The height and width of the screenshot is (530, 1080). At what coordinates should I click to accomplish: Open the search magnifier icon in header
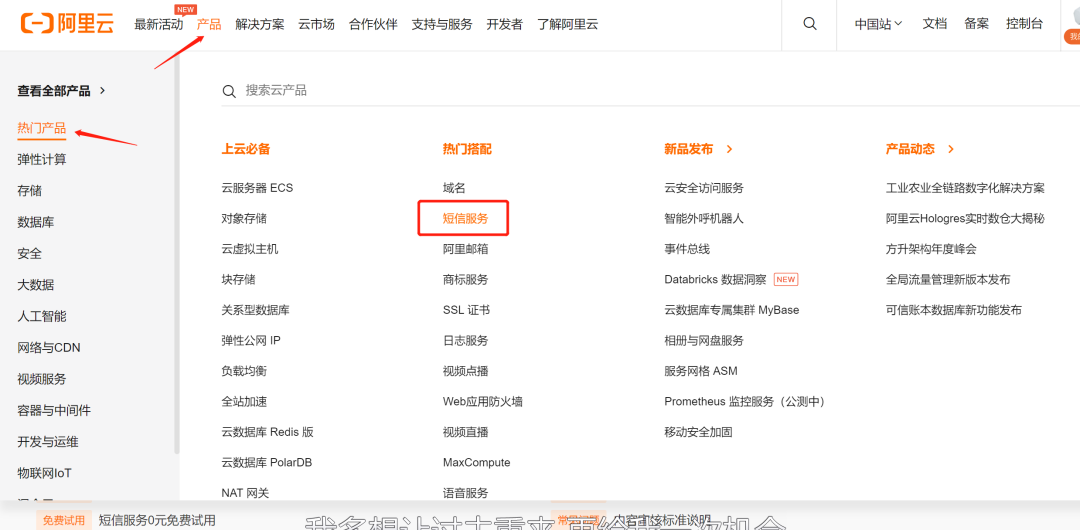(810, 24)
